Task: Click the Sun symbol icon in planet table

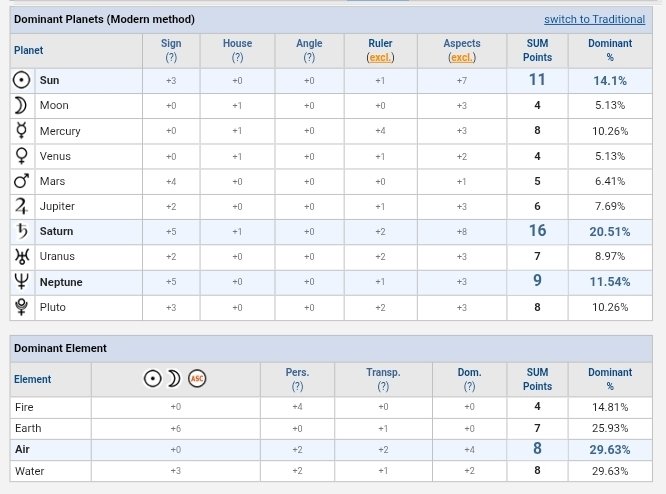Action: coord(22,80)
